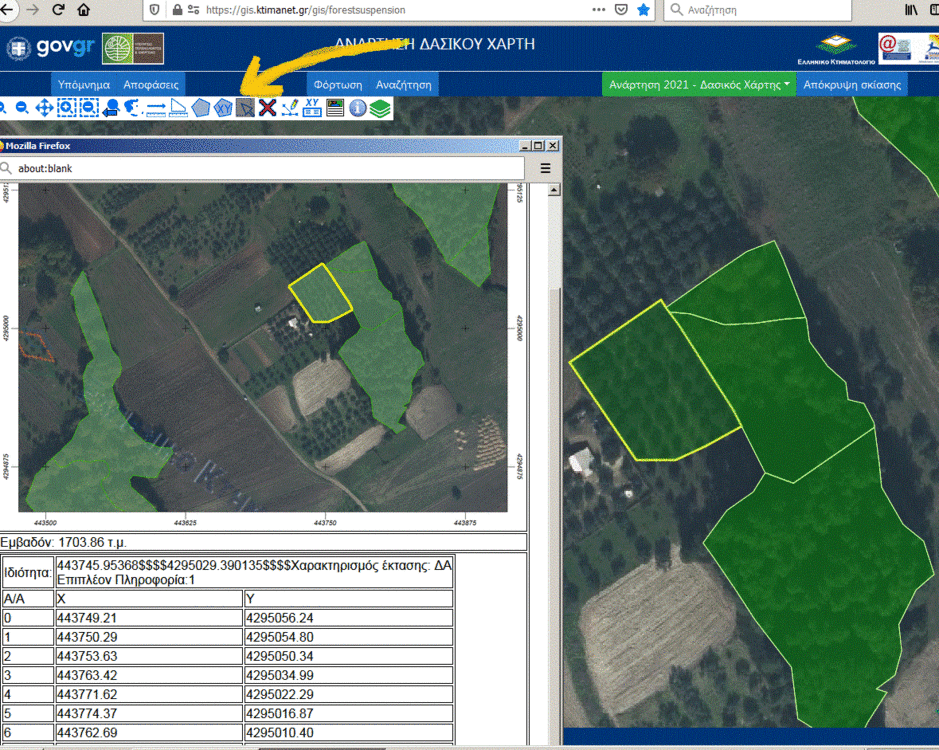Select the polygon draw tool
The width and height of the screenshot is (939, 750).
[201, 108]
